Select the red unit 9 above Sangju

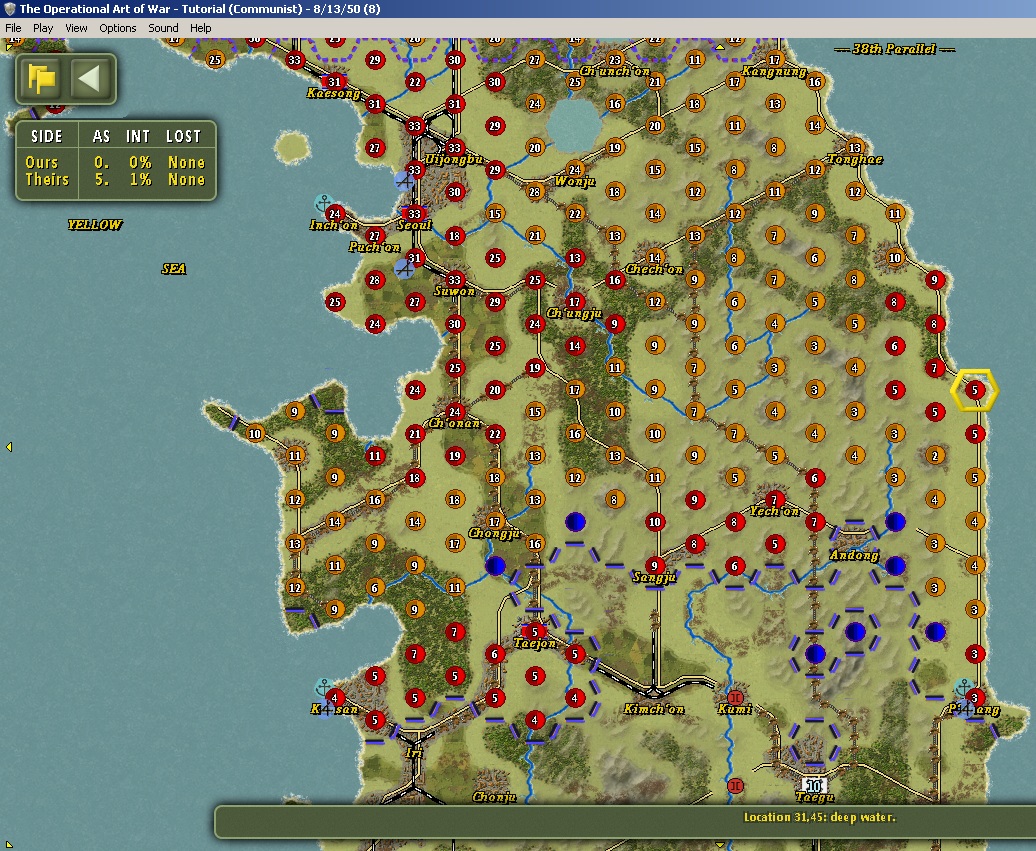(x=654, y=566)
